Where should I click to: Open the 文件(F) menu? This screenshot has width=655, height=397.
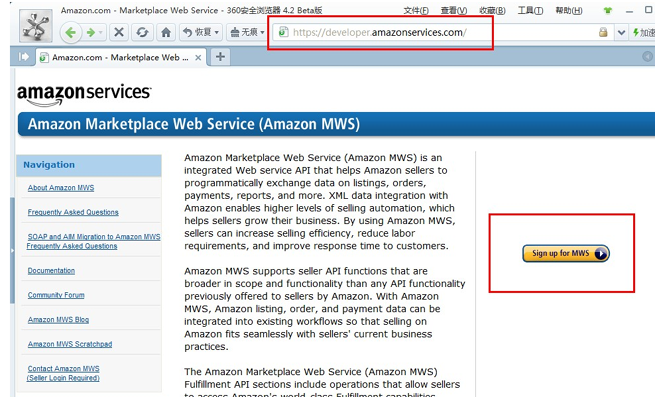[x=416, y=10]
